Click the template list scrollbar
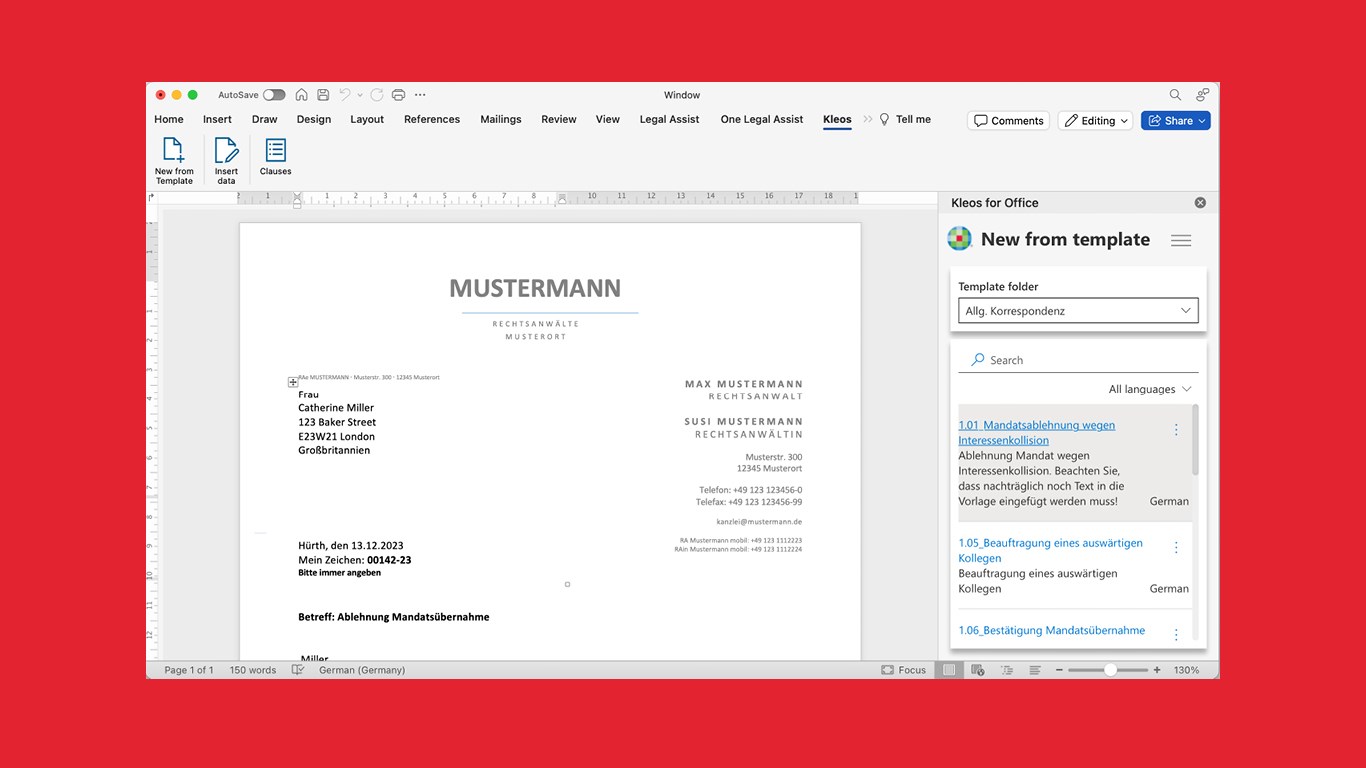 1195,440
